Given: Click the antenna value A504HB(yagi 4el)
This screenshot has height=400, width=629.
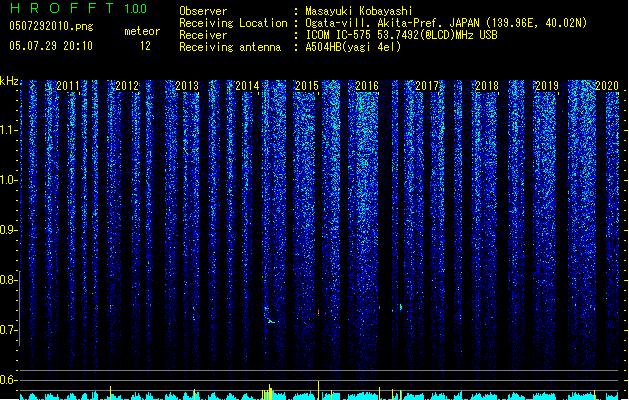Looking at the screenshot, I should point(353,47).
